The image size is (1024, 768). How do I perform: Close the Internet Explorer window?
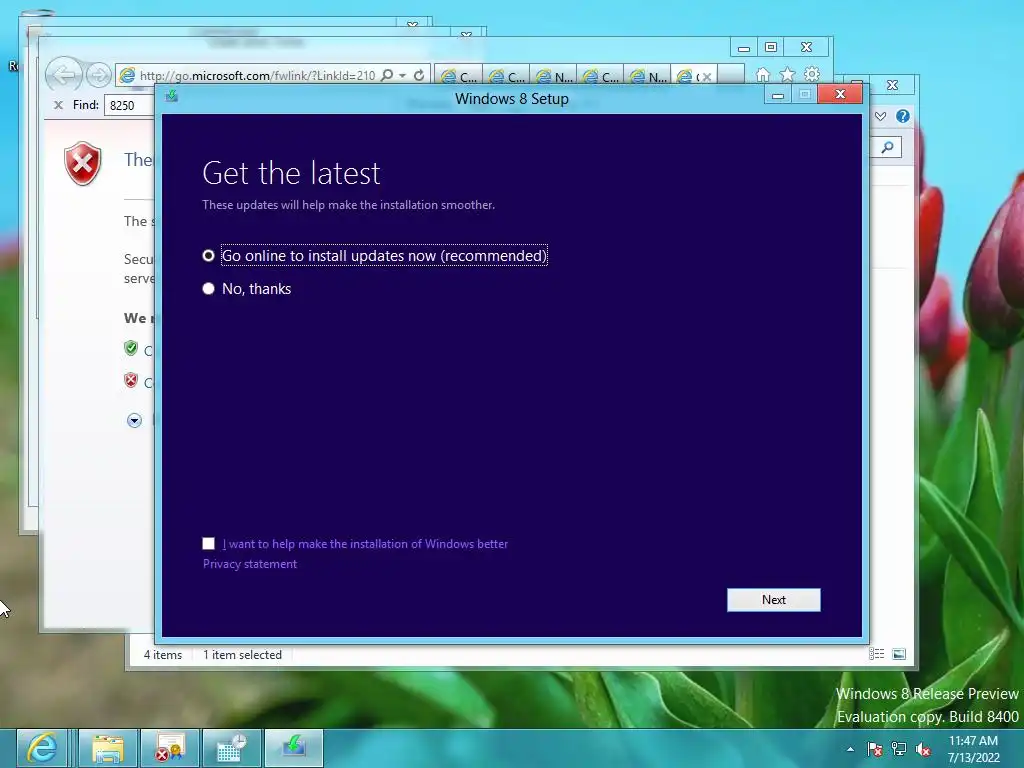click(807, 47)
